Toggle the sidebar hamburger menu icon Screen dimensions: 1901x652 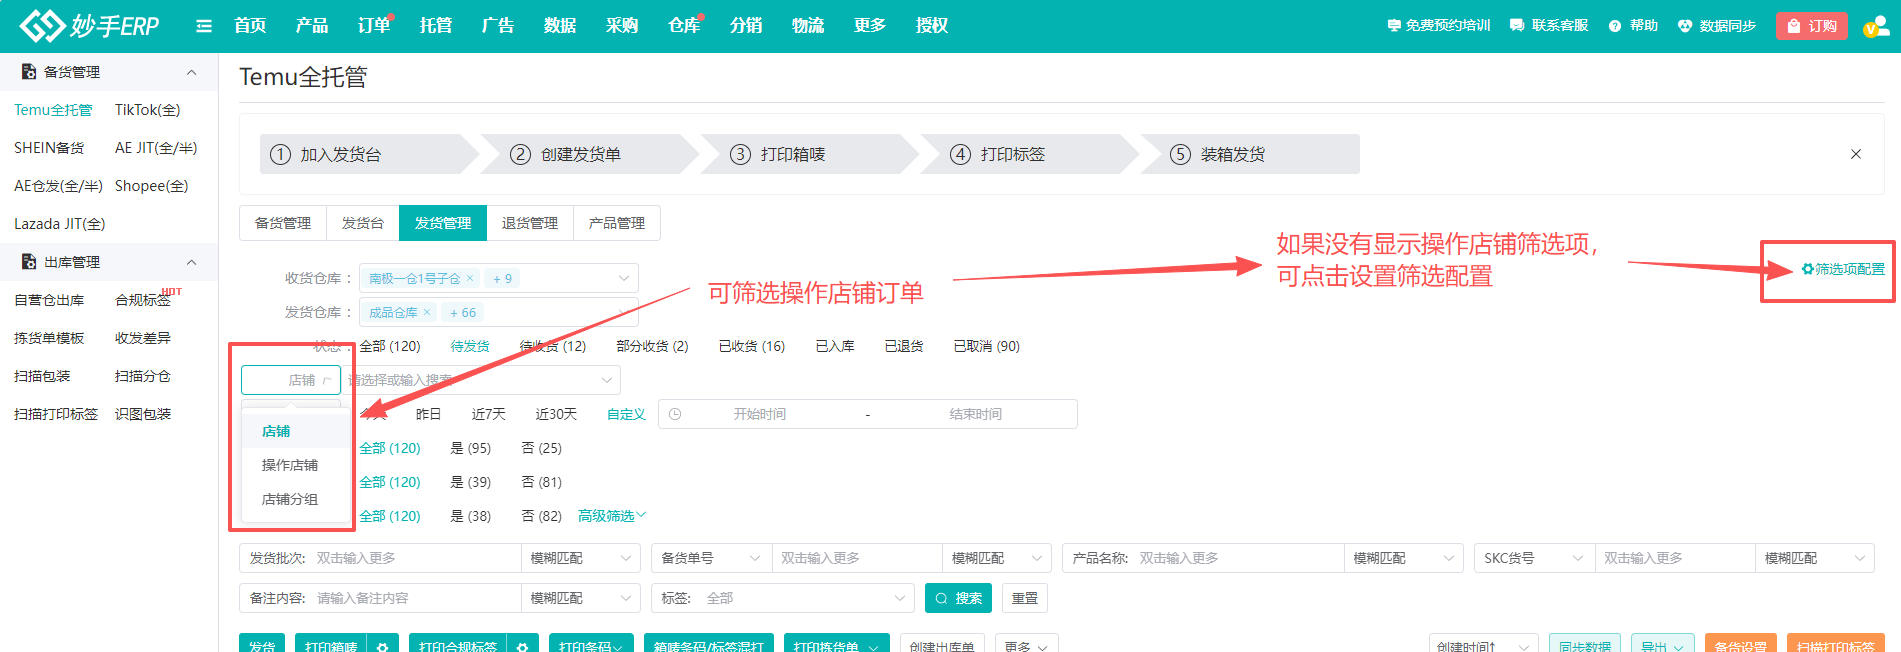point(204,26)
